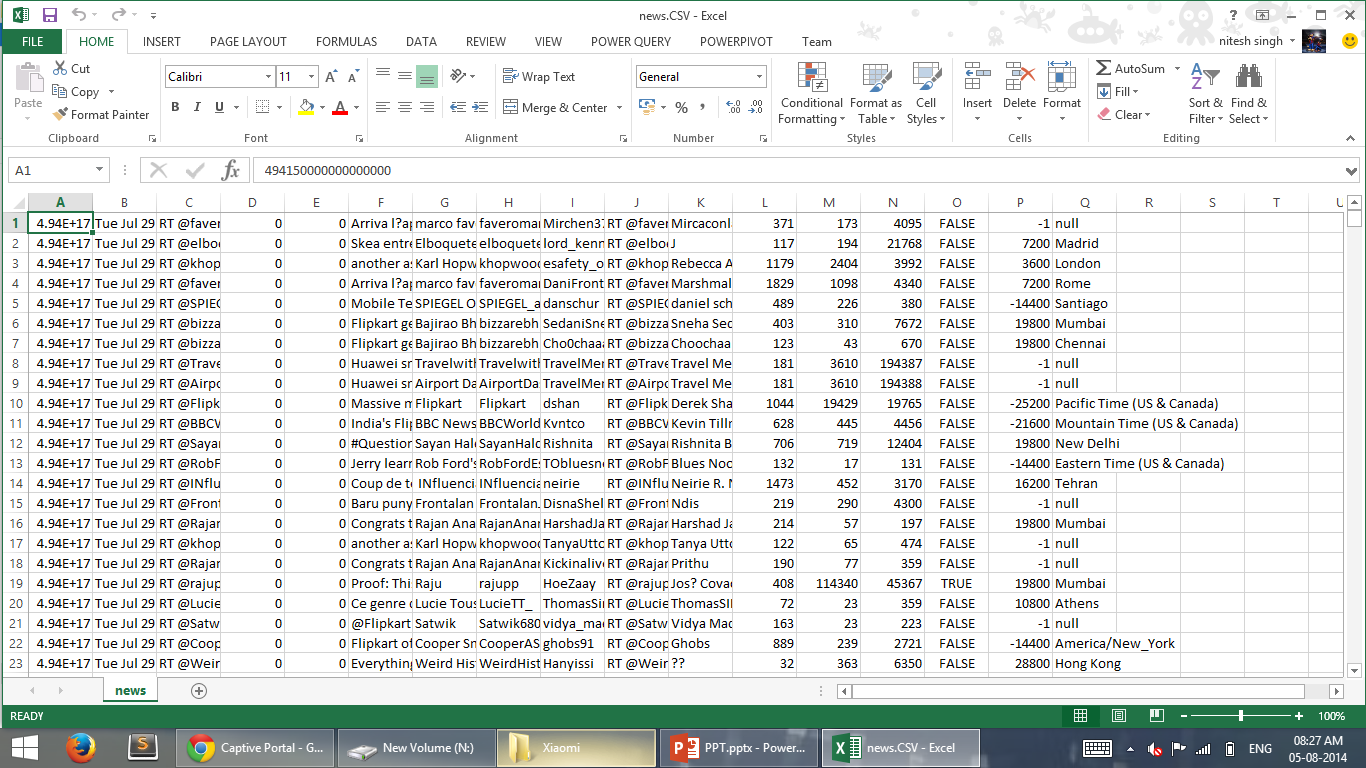Open the font size dropdown
Image resolution: width=1366 pixels, height=768 pixels.
[312, 77]
